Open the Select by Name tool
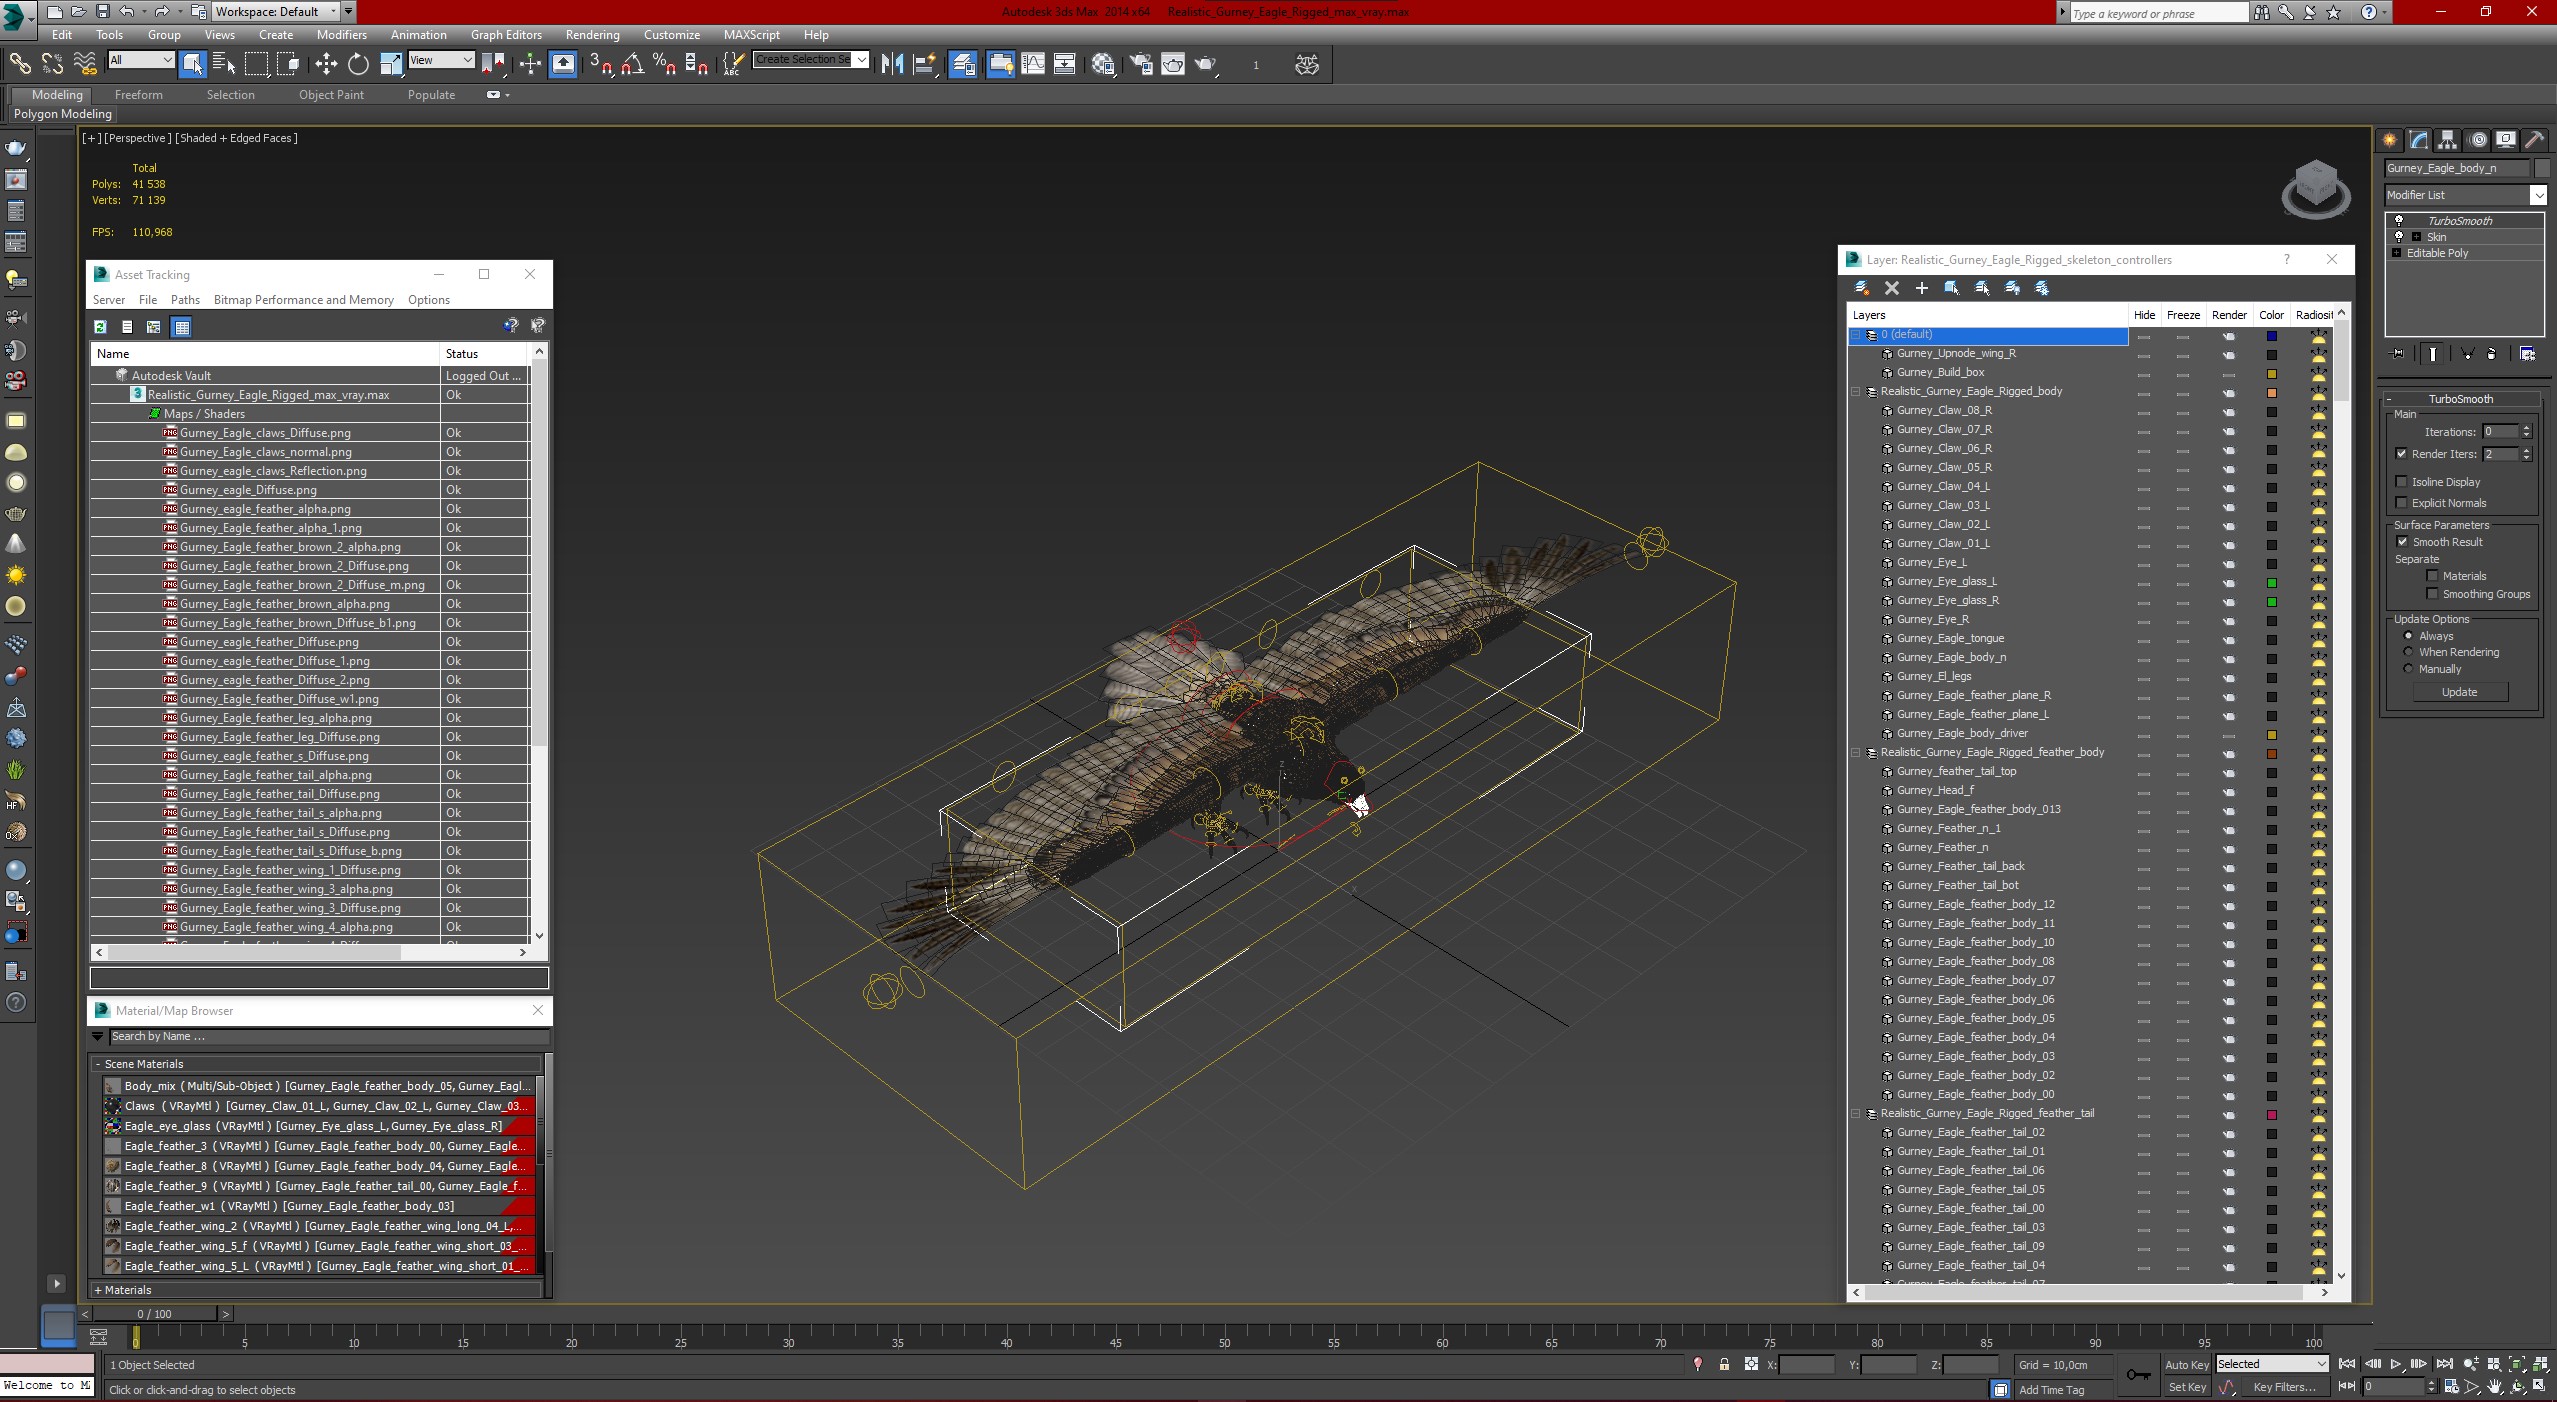The image size is (2557, 1402). (x=224, y=65)
